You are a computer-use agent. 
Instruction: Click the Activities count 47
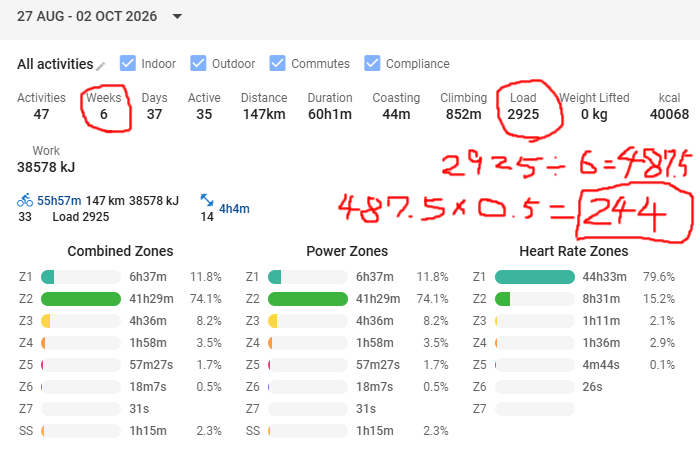pyautogui.click(x=41, y=114)
